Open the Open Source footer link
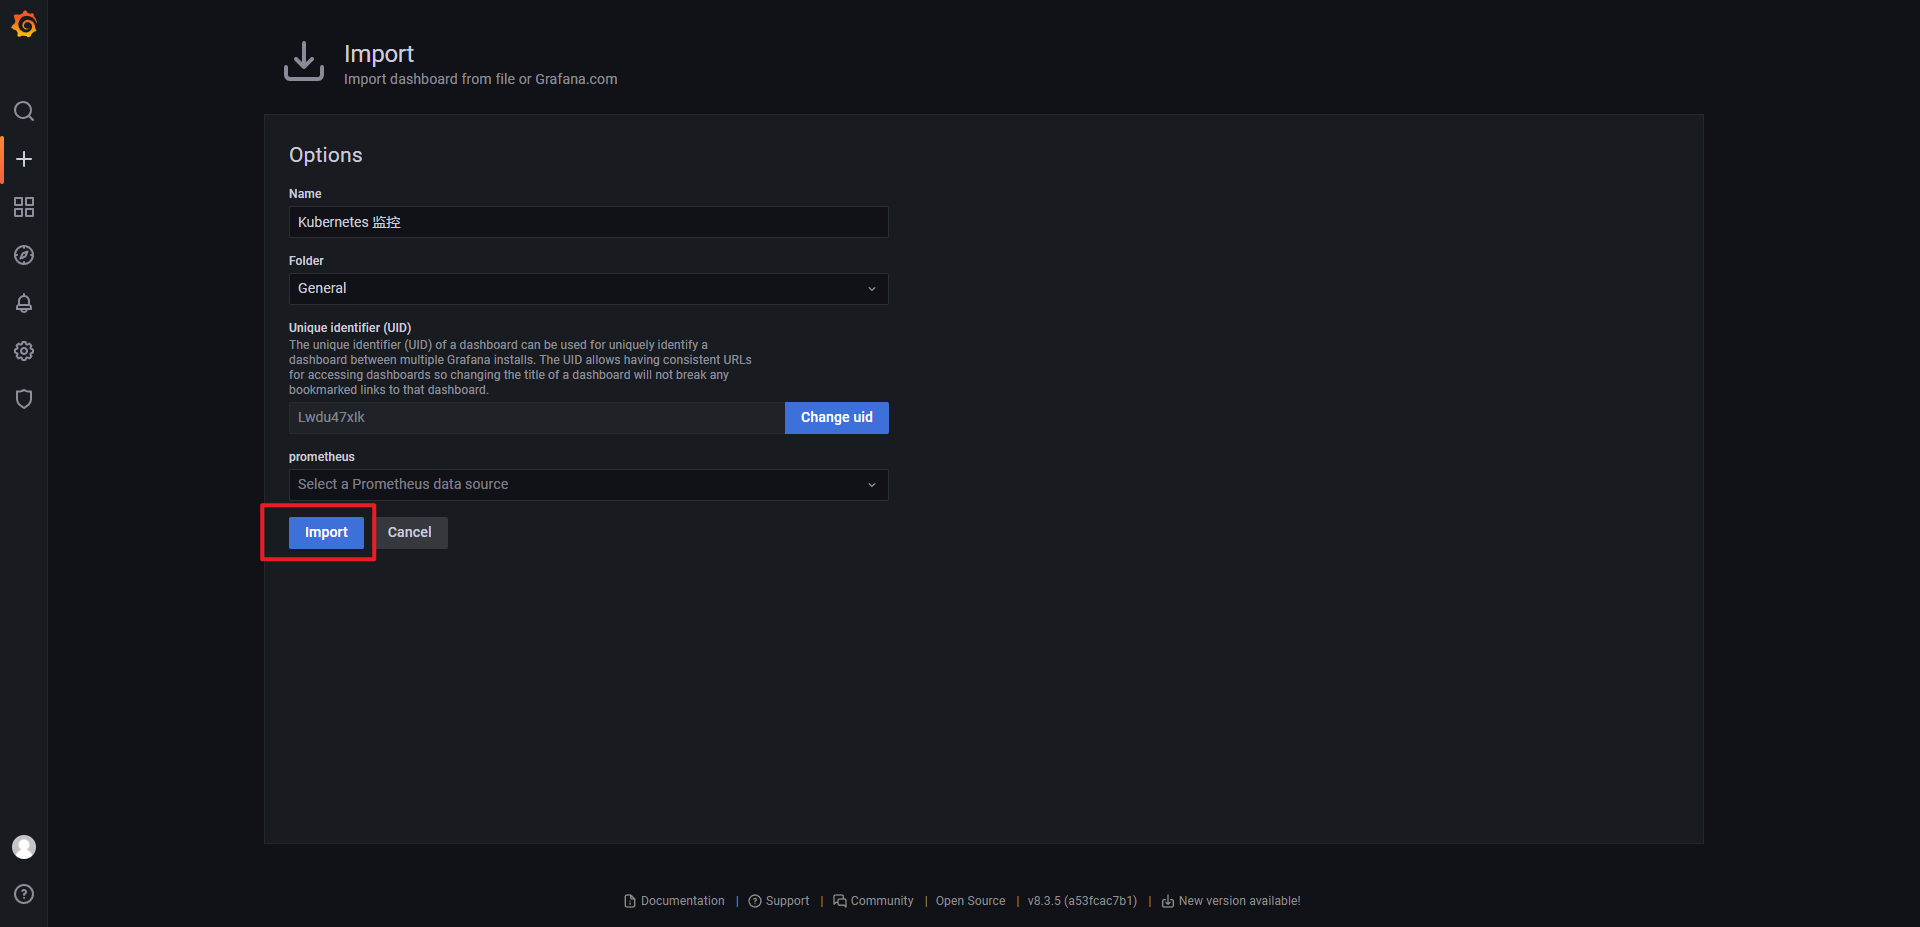The image size is (1920, 927). pyautogui.click(x=971, y=901)
